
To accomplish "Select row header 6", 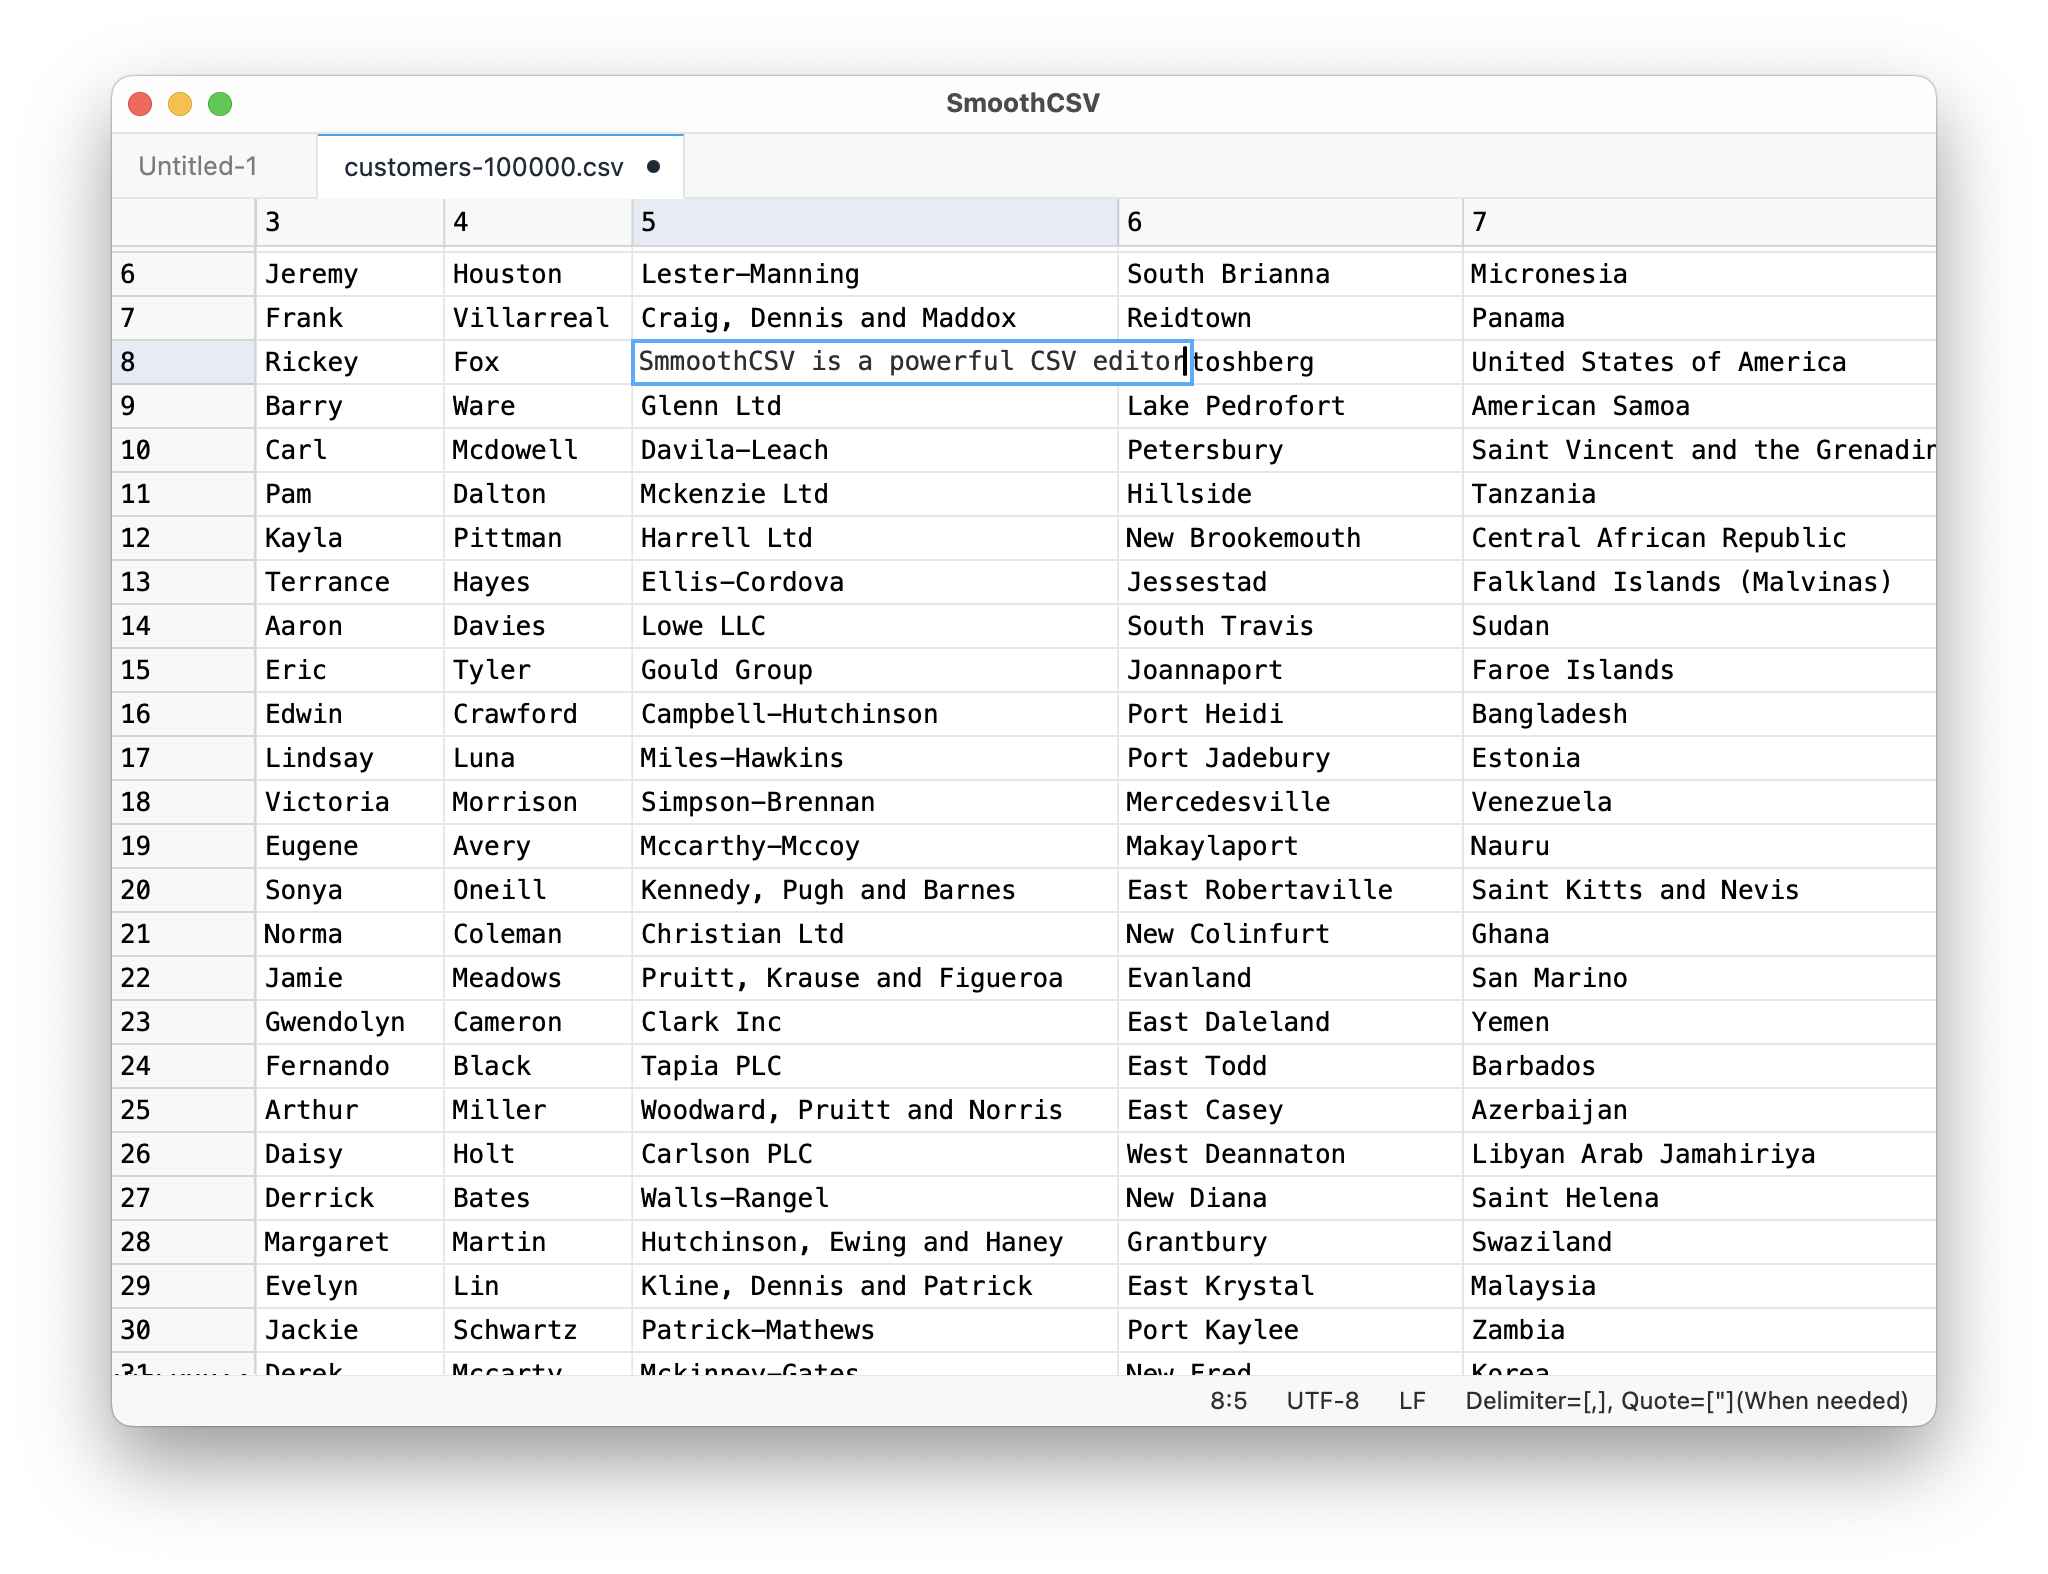I will coord(184,274).
